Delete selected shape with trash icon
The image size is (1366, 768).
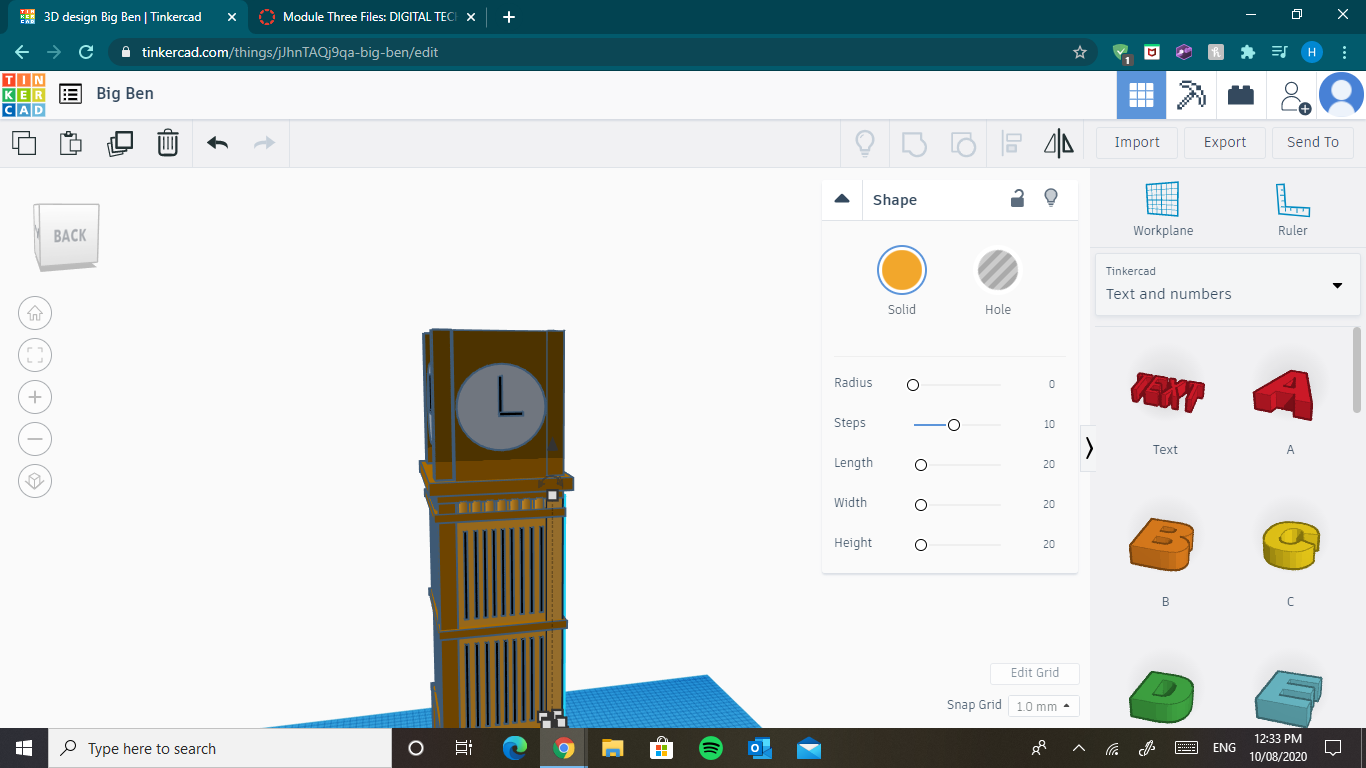tap(168, 143)
